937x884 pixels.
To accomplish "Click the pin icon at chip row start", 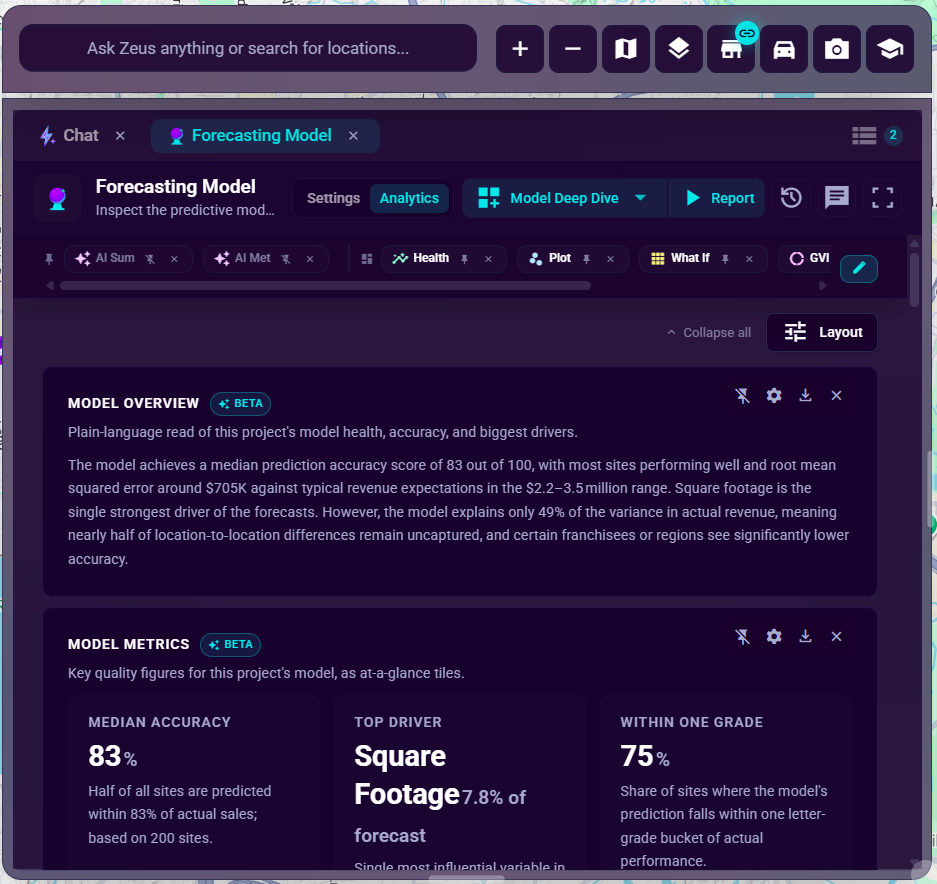I will click(50, 259).
